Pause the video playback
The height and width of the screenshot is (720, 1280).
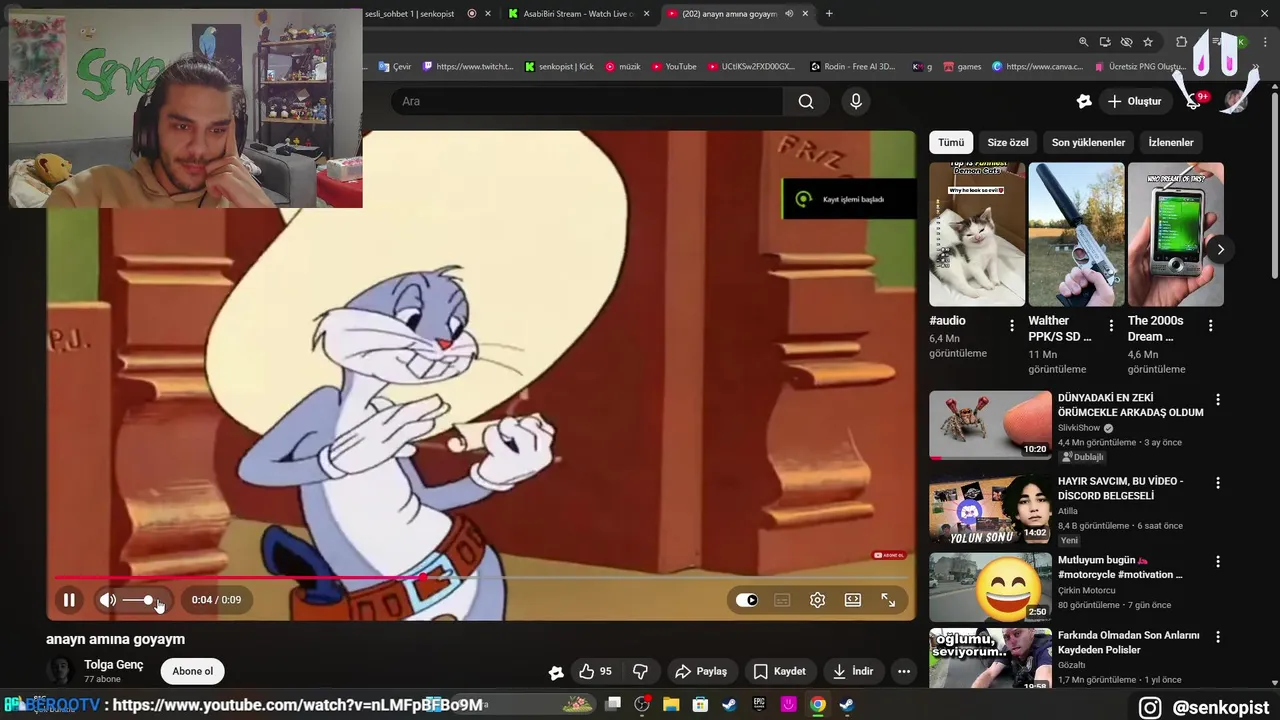[x=69, y=600]
